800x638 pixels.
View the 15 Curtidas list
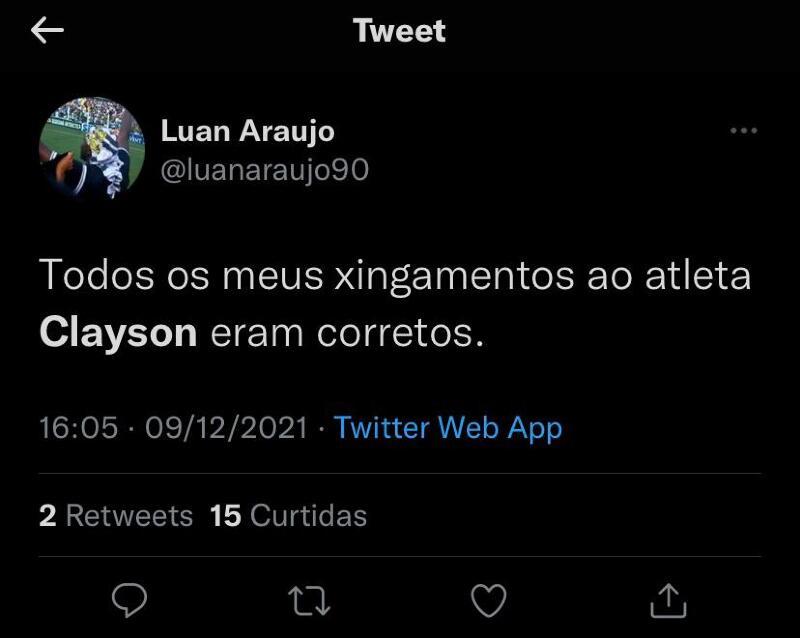pos(288,516)
